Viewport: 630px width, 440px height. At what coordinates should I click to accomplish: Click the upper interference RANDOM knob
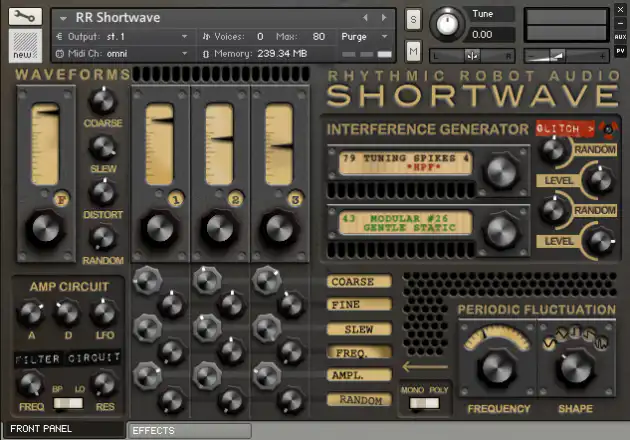click(x=554, y=150)
